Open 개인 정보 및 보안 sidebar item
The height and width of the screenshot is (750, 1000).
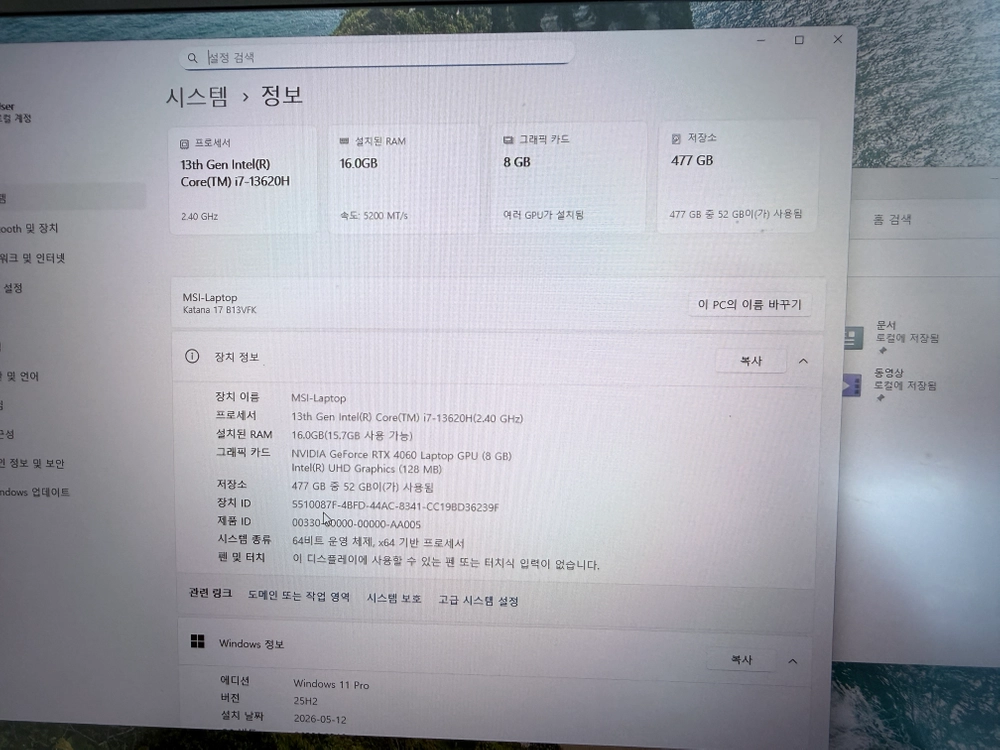[x=32, y=464]
